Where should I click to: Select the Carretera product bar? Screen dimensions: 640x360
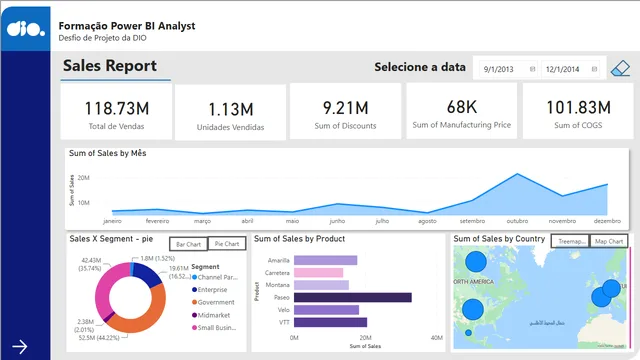pyautogui.click(x=318, y=272)
